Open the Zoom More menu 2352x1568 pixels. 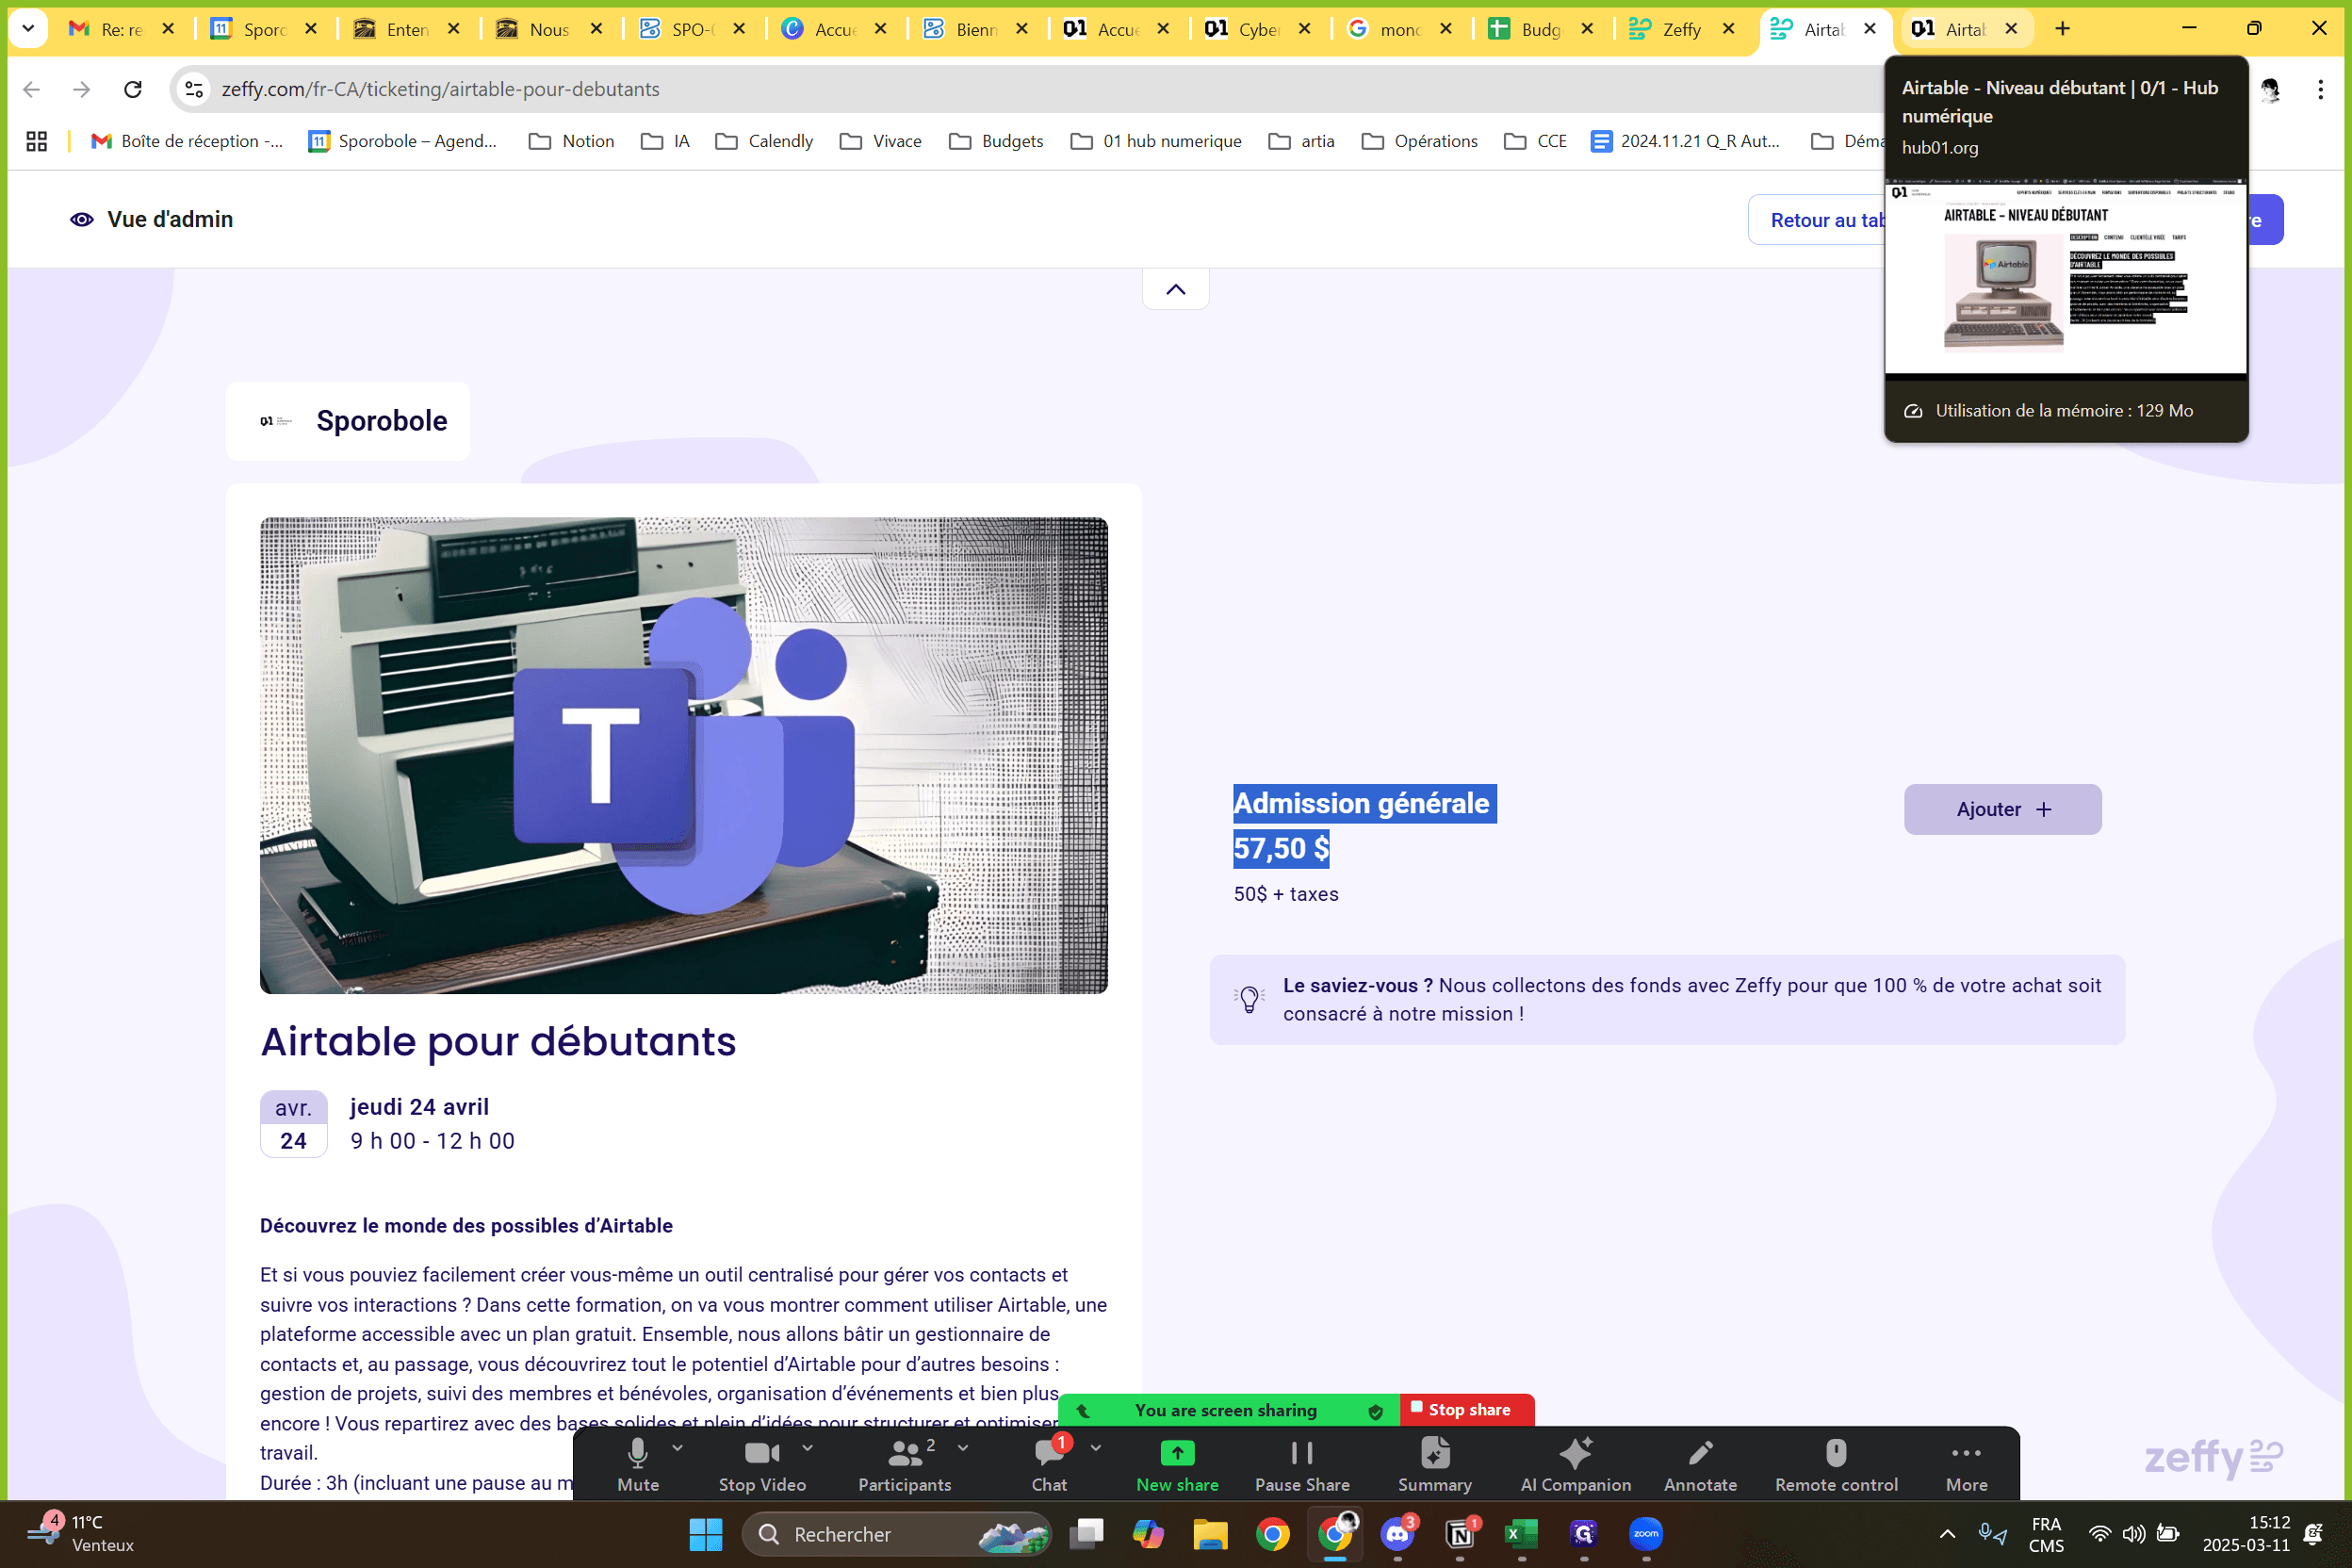(x=1966, y=1463)
